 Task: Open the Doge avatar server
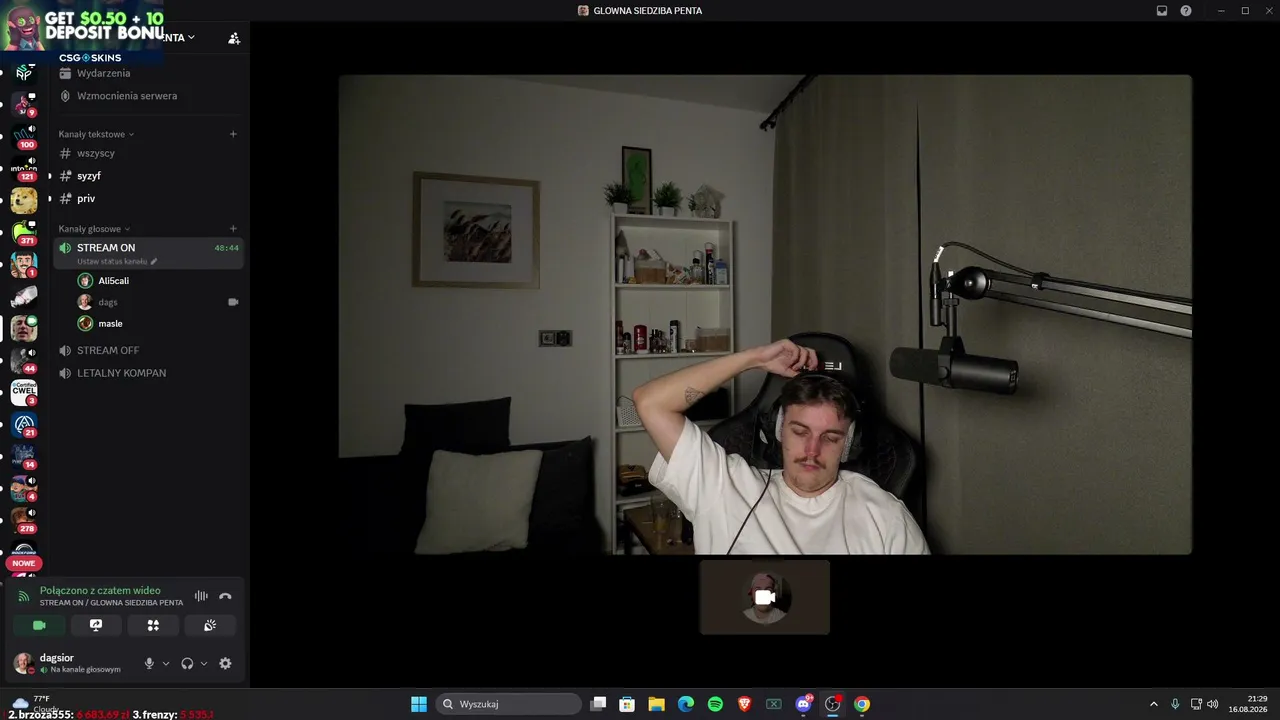click(24, 201)
